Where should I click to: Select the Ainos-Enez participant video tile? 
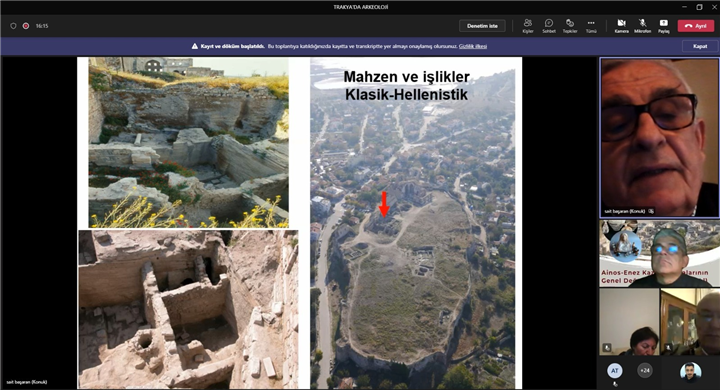659,254
